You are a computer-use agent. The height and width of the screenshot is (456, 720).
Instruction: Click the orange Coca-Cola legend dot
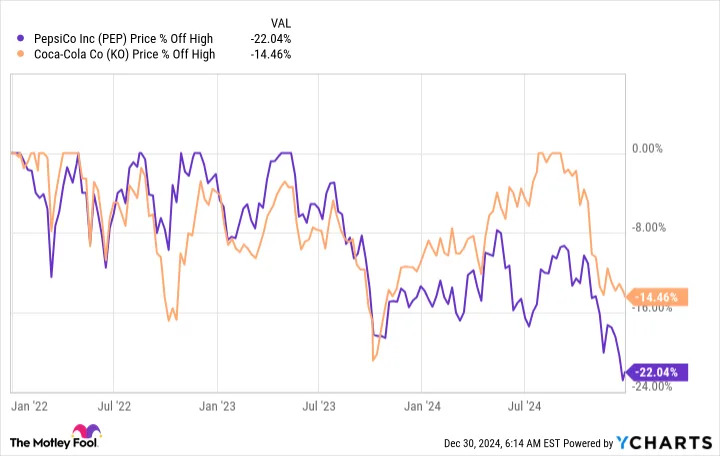click(x=20, y=54)
